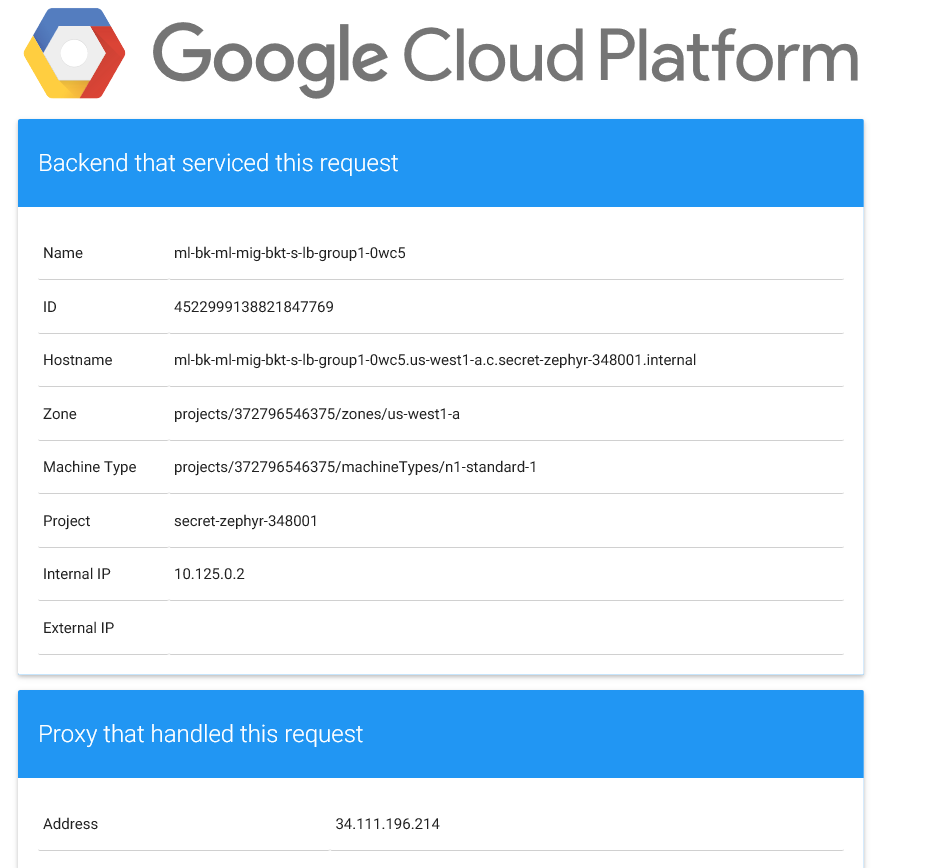Click the Address row label
The height and width of the screenshot is (868, 933).
(71, 824)
